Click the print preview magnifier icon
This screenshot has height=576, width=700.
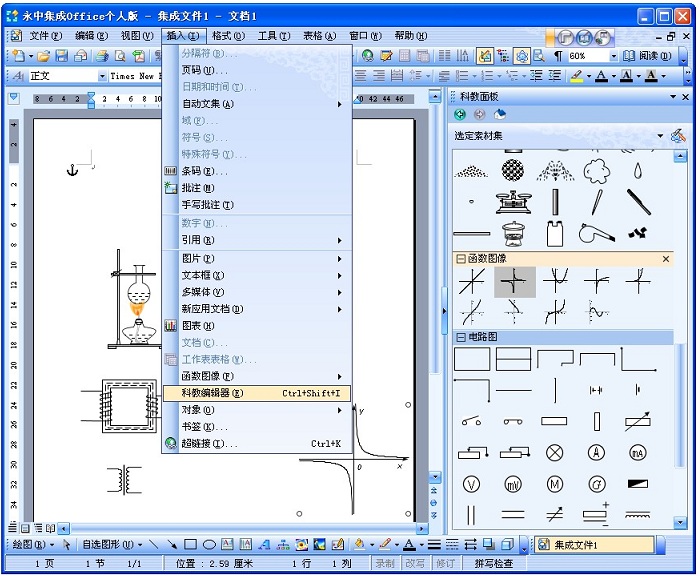[x=120, y=56]
